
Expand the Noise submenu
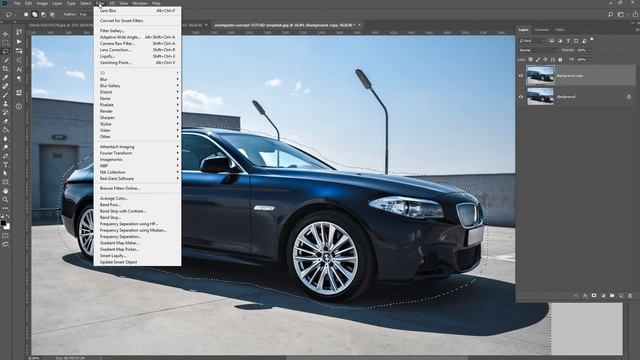tap(138, 98)
